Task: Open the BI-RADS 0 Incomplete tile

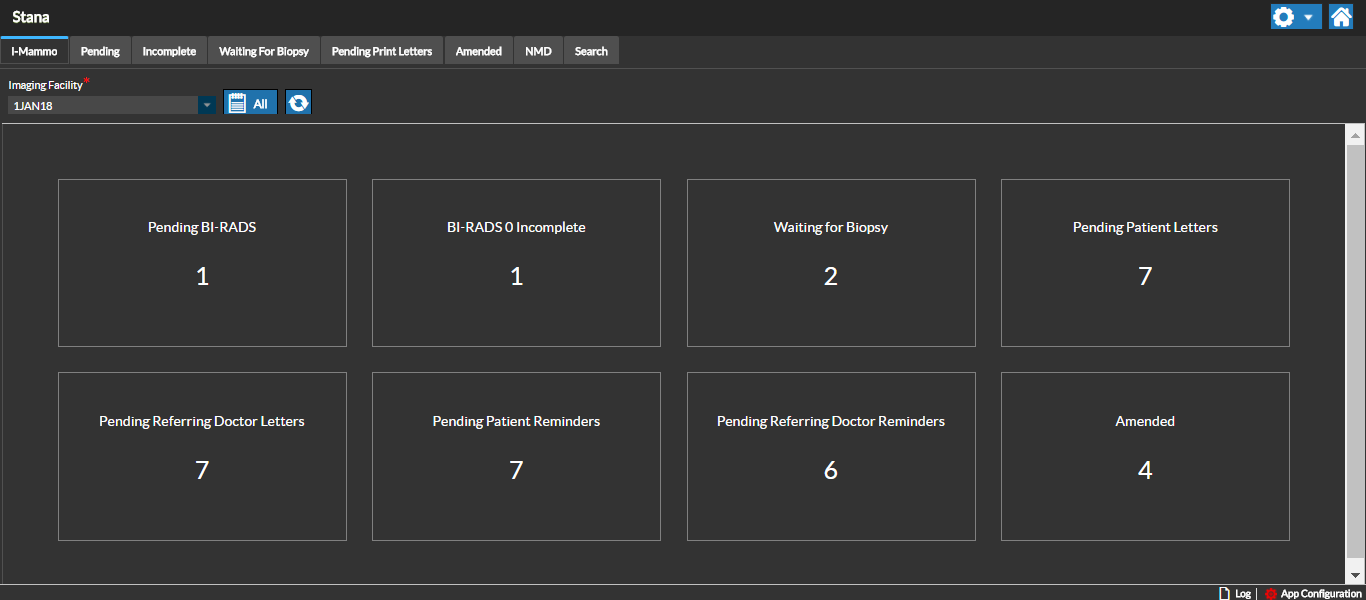Action: [516, 263]
